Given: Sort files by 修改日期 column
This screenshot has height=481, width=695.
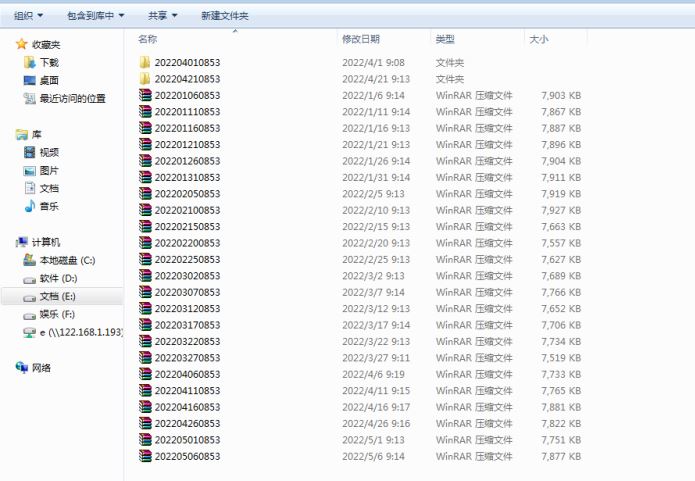Looking at the screenshot, I should (x=361, y=39).
